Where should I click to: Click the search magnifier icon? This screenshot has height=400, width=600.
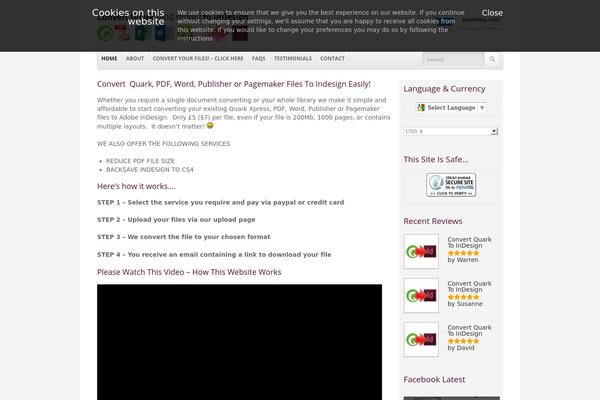click(492, 59)
